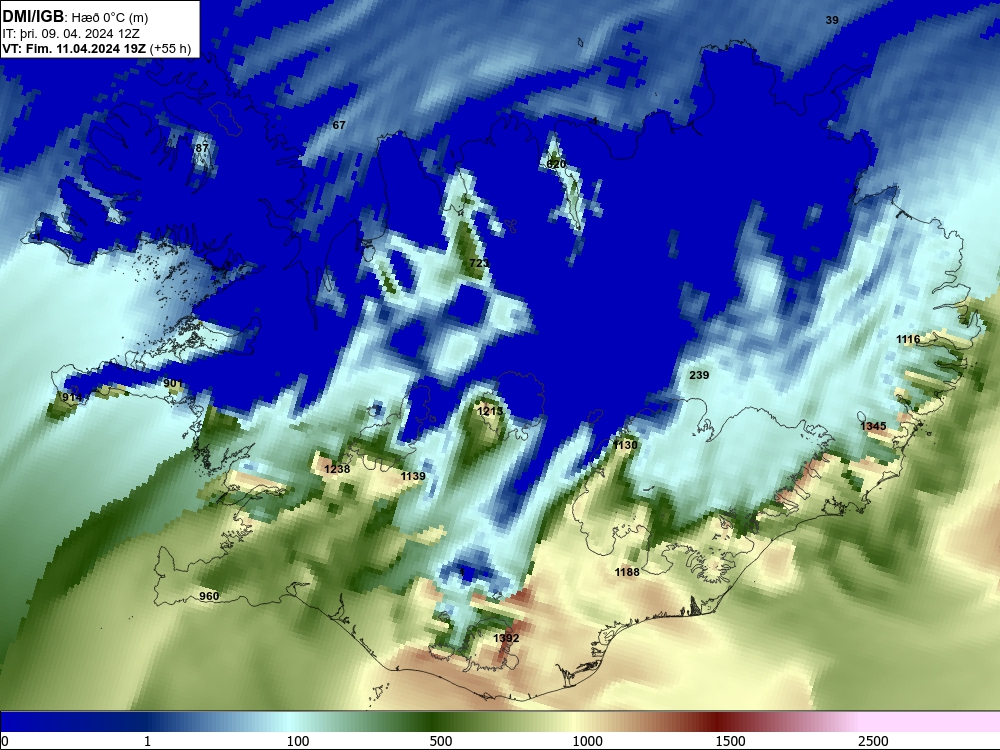Click the legend label 1000
This screenshot has height=750, width=1000.
coord(587,741)
